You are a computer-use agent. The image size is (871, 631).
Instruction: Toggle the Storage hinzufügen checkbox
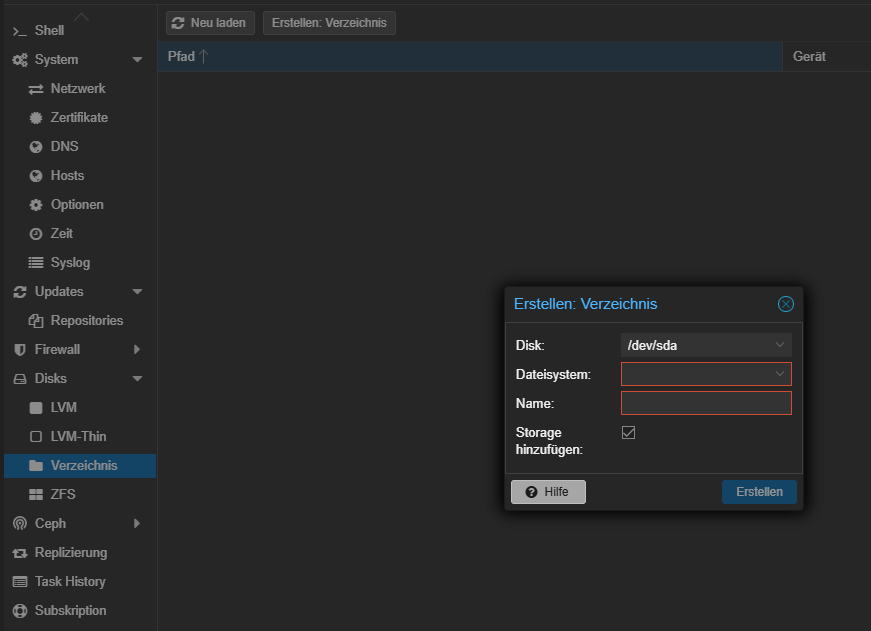coord(628,433)
